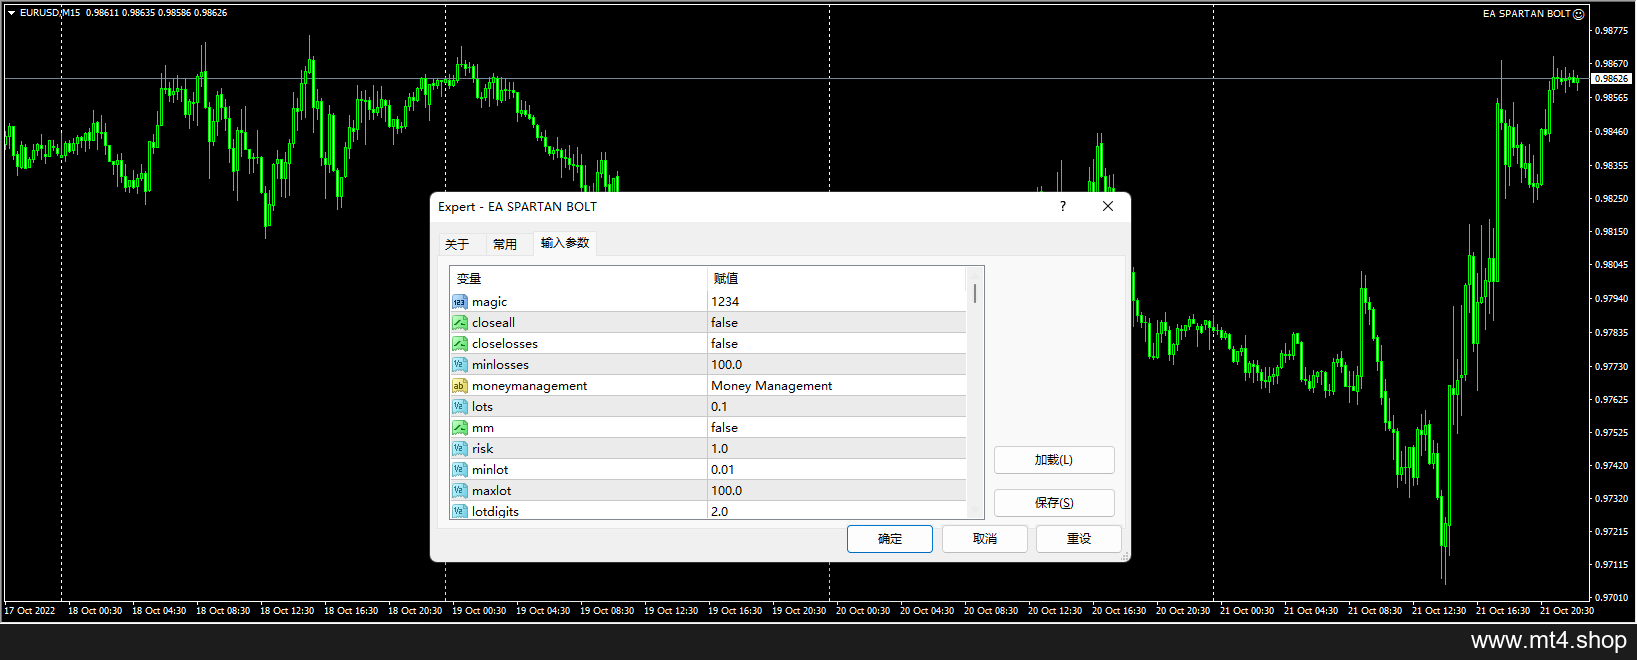
Task: Click the 变量 column header
Action: click(x=578, y=279)
